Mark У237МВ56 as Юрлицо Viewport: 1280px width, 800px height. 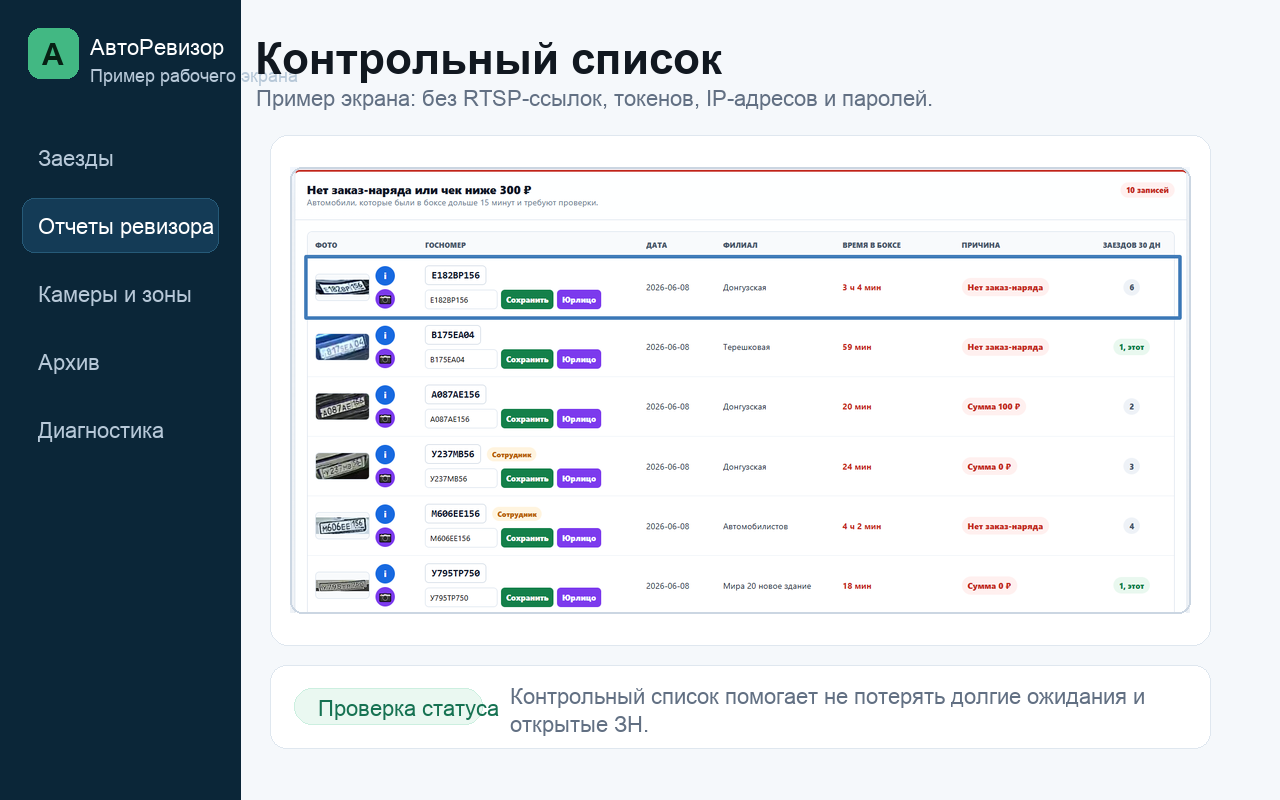(579, 478)
